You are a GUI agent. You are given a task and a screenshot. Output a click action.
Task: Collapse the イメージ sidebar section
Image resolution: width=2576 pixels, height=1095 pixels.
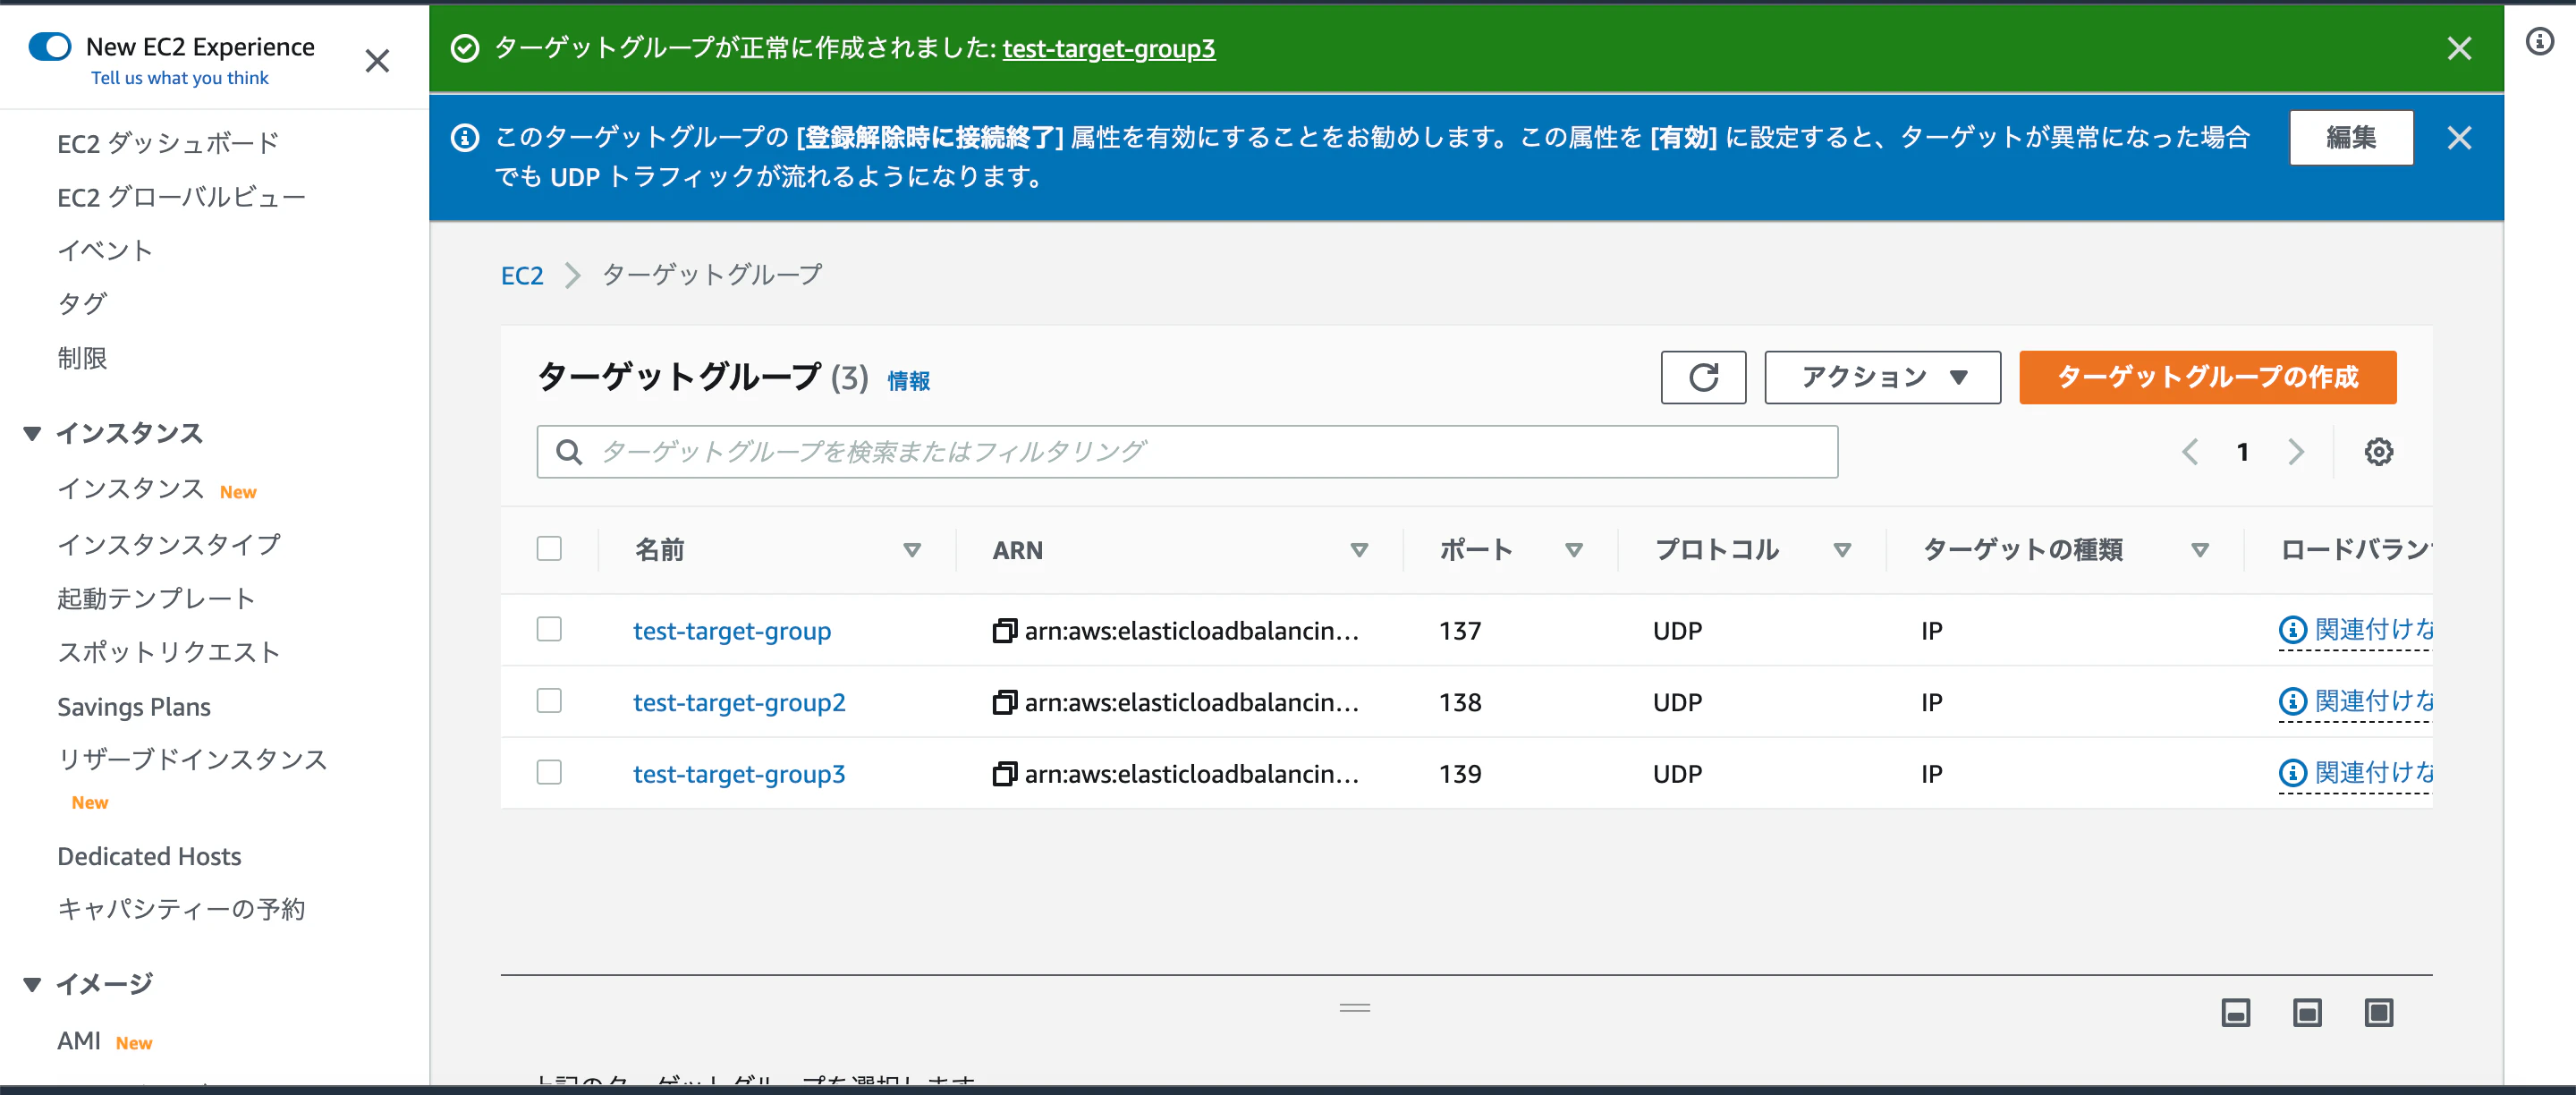point(33,985)
